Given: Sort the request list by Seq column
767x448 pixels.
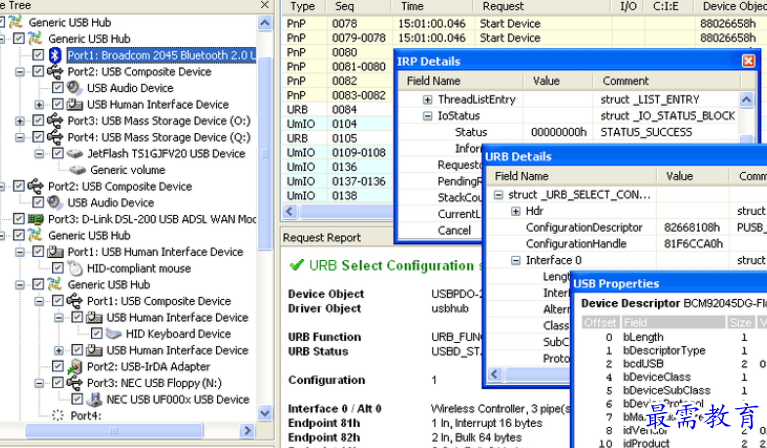Looking at the screenshot, I should tap(359, 6).
